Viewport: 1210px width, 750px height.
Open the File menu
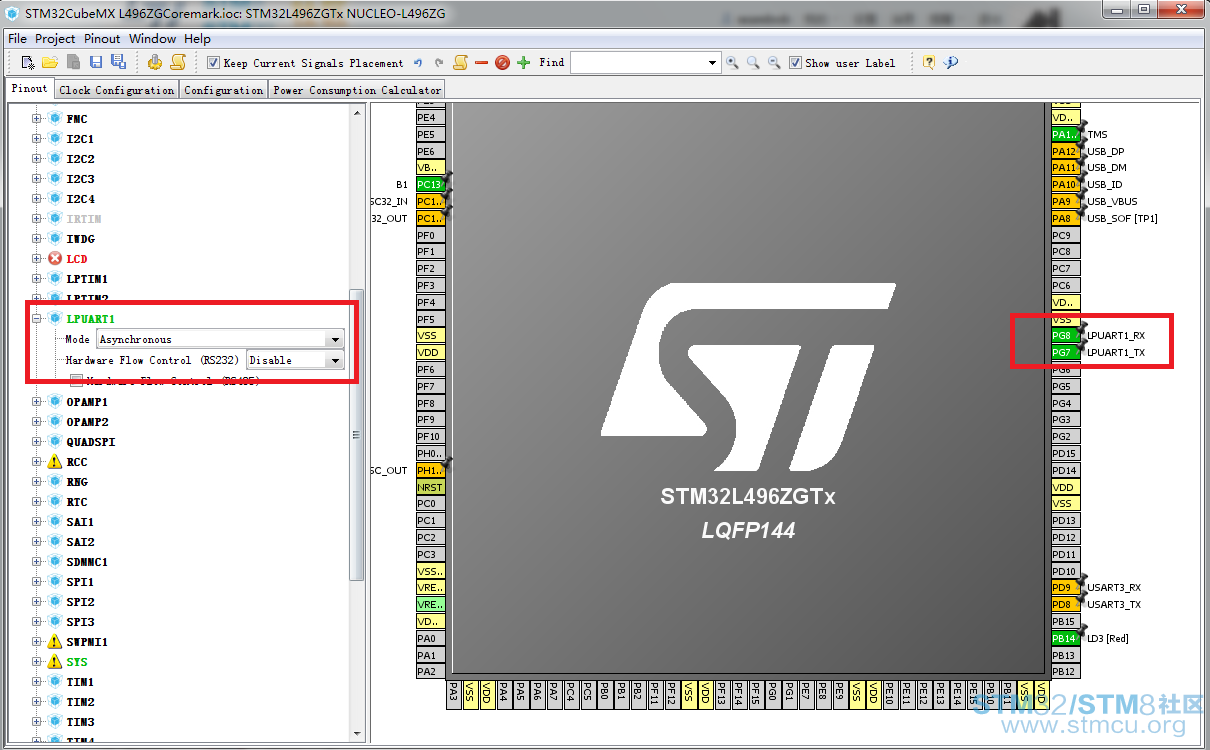[x=17, y=38]
